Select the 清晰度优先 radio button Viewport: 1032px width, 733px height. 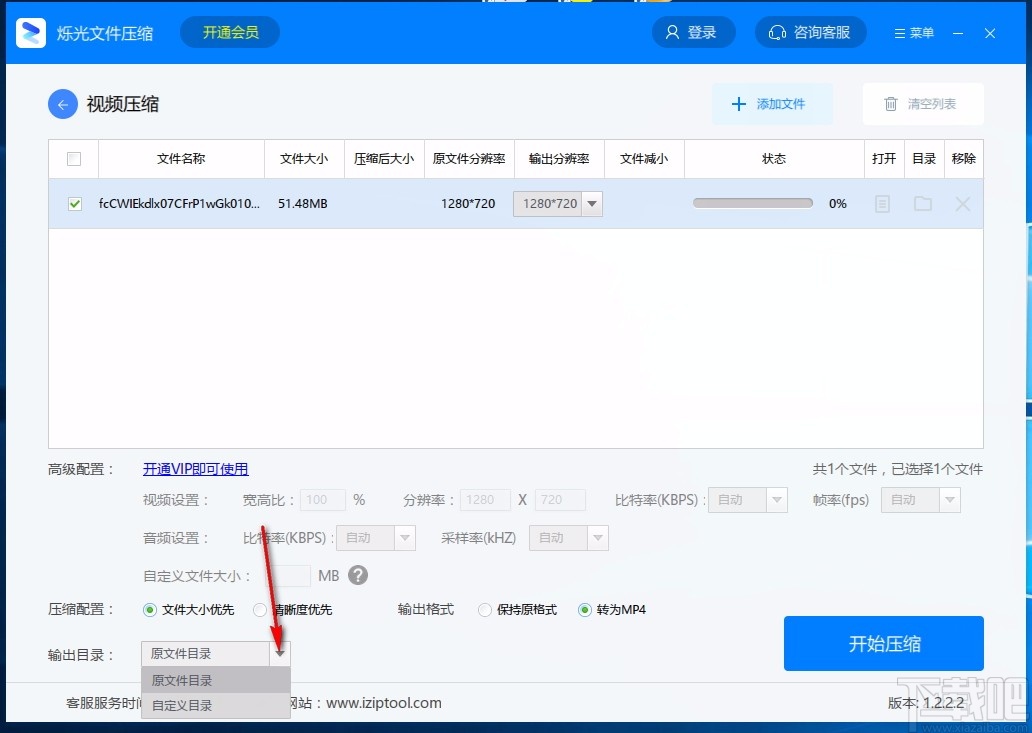[x=259, y=609]
